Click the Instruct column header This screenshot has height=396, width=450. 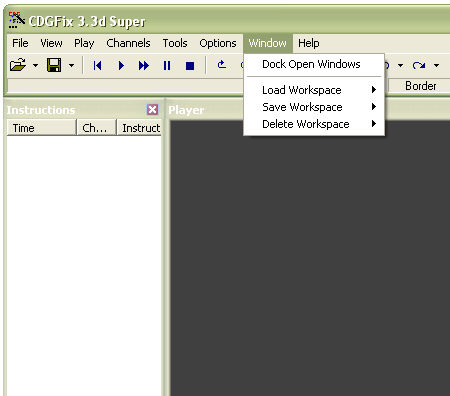click(139, 128)
